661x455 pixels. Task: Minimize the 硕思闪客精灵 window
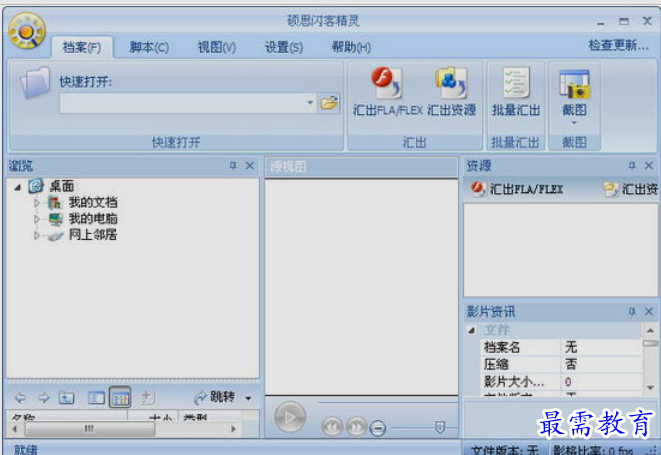tap(600, 22)
